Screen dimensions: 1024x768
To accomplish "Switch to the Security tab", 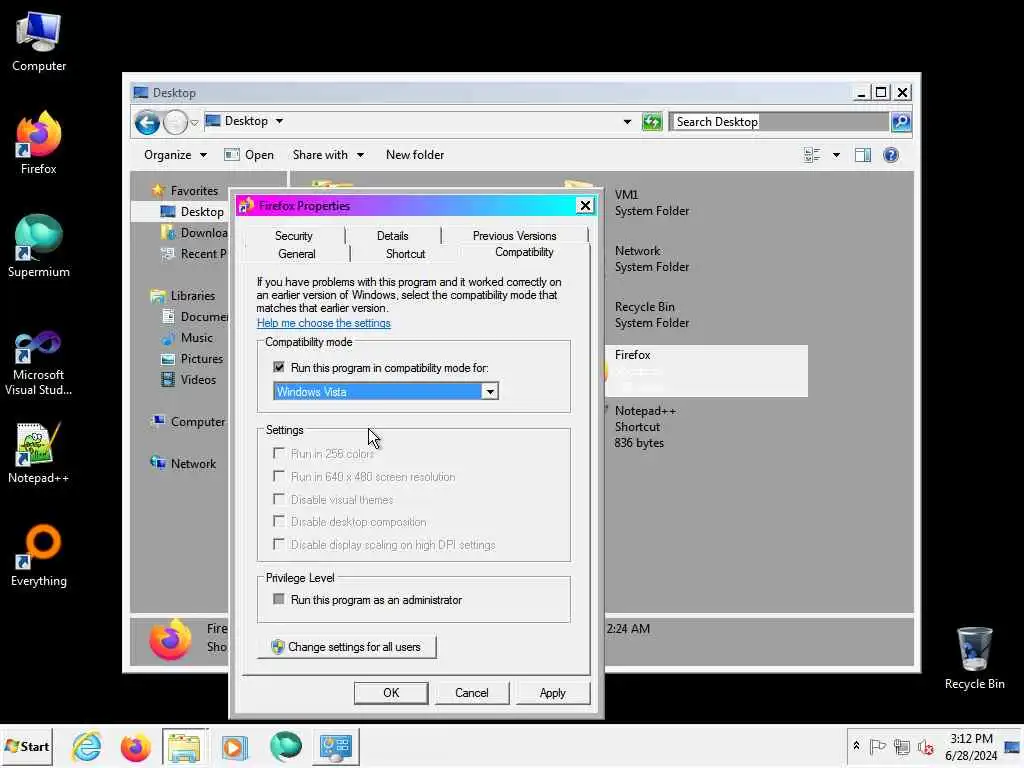I will [x=294, y=236].
